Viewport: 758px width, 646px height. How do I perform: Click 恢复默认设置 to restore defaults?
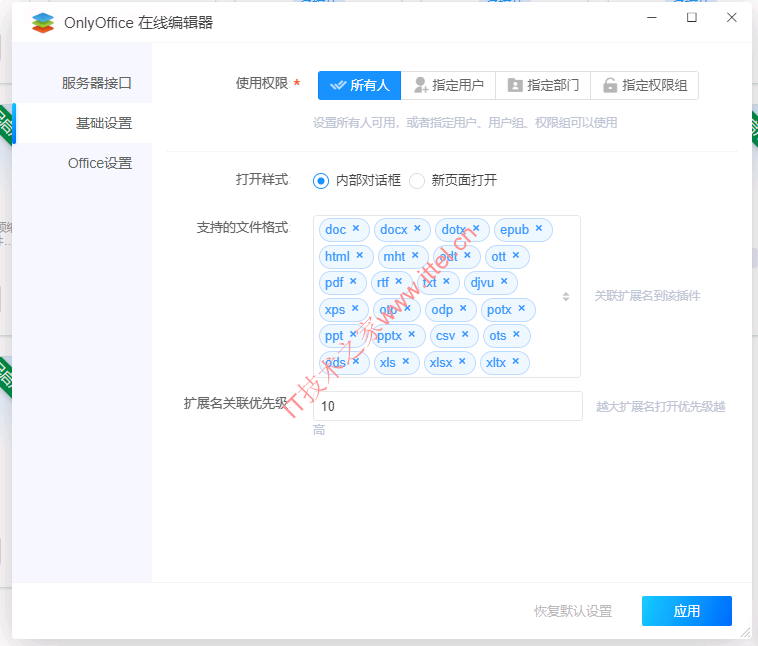[573, 611]
